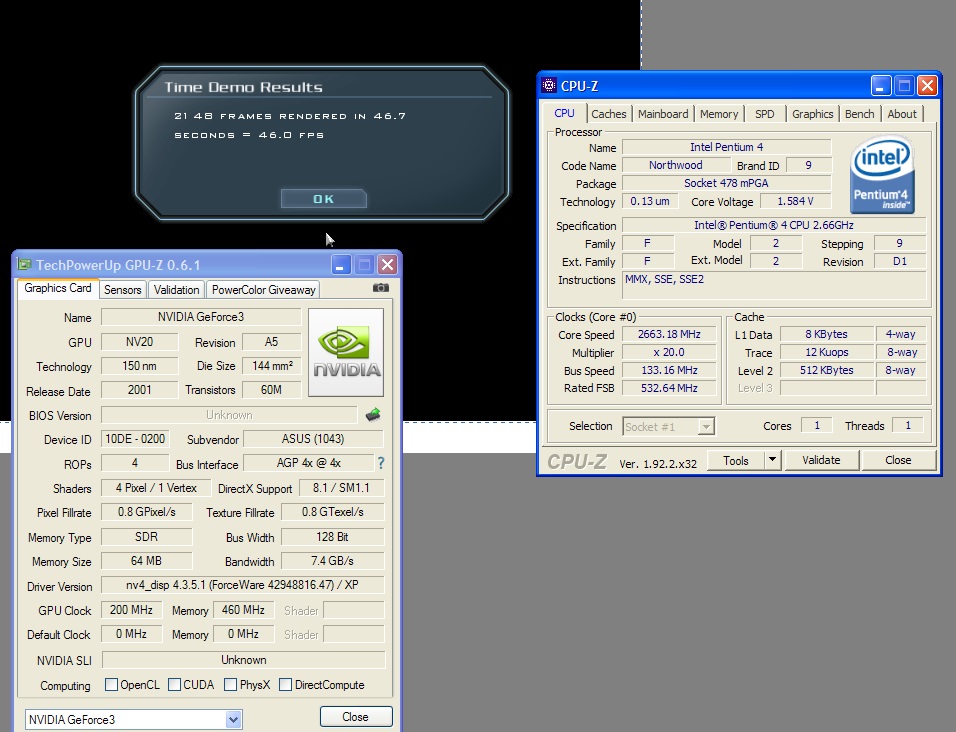956x732 pixels.
Task: Toggle the CUDA checkbox
Action: [174, 685]
